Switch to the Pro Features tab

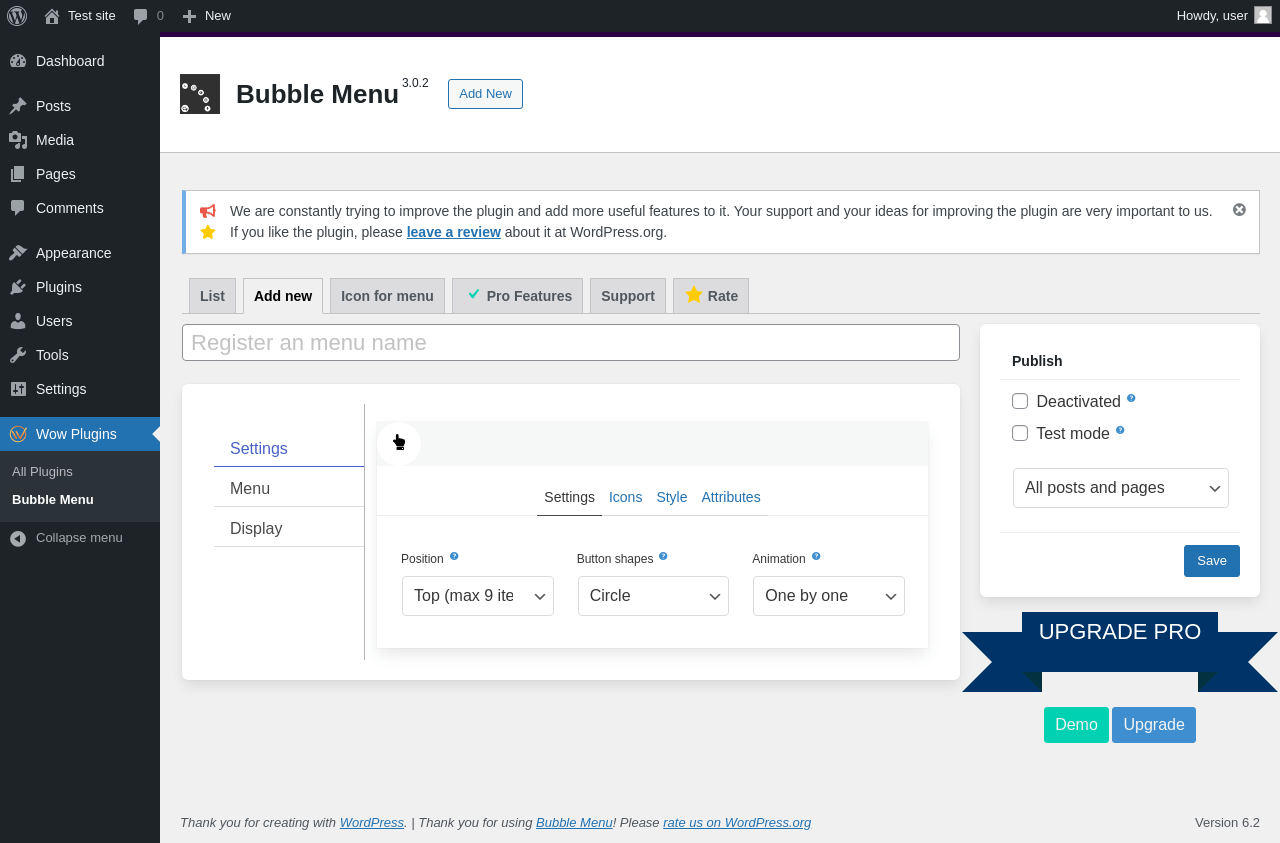517,296
